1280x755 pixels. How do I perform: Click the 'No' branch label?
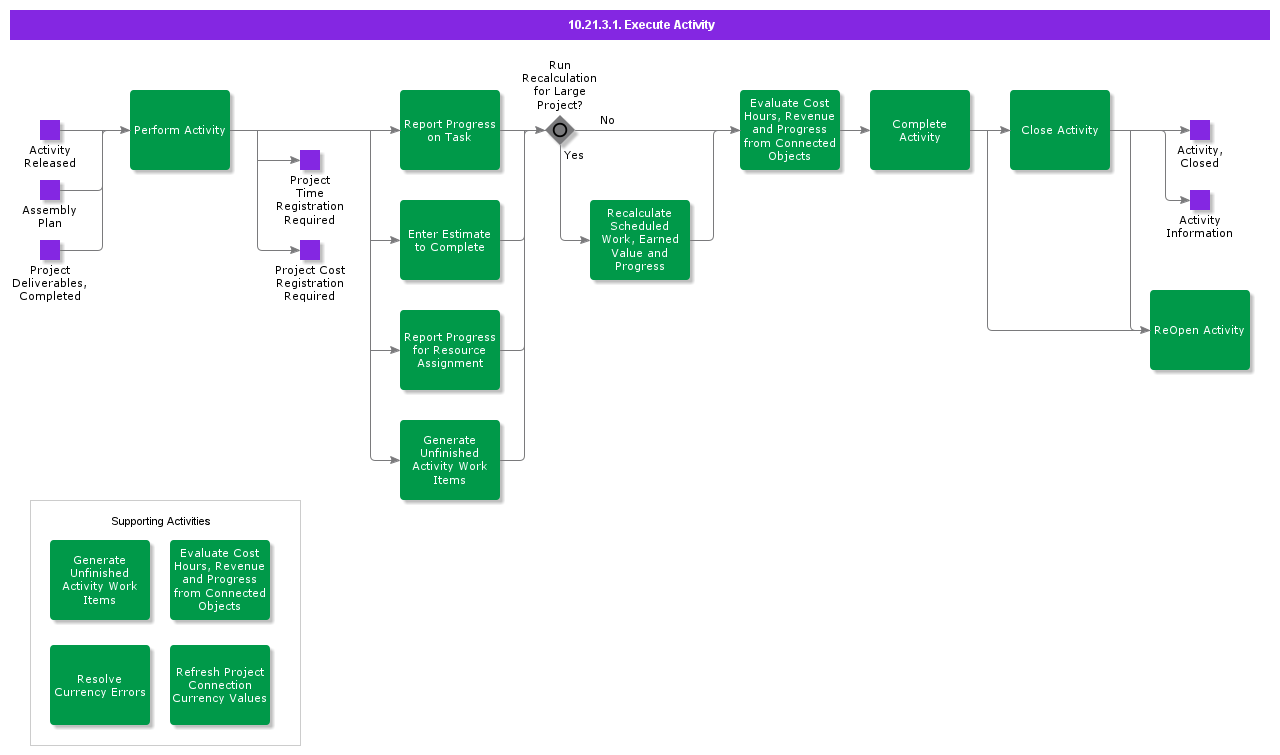(x=607, y=120)
